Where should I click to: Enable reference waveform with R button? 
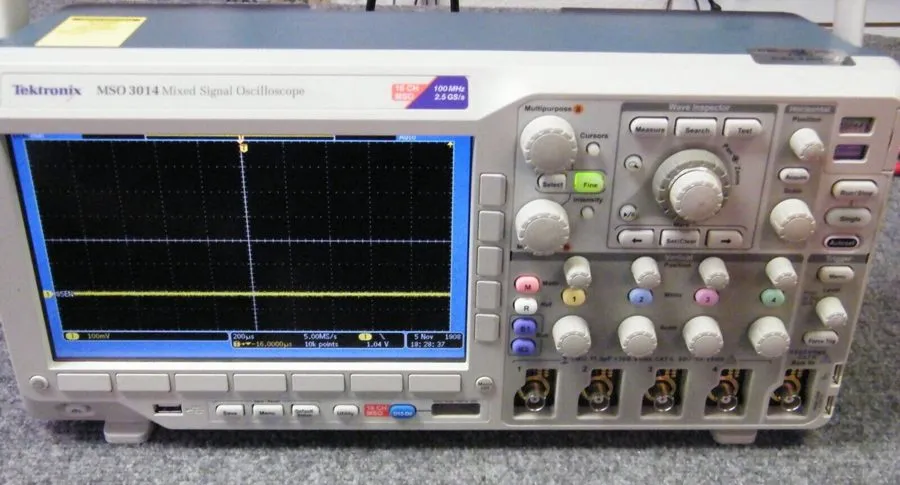click(x=525, y=306)
